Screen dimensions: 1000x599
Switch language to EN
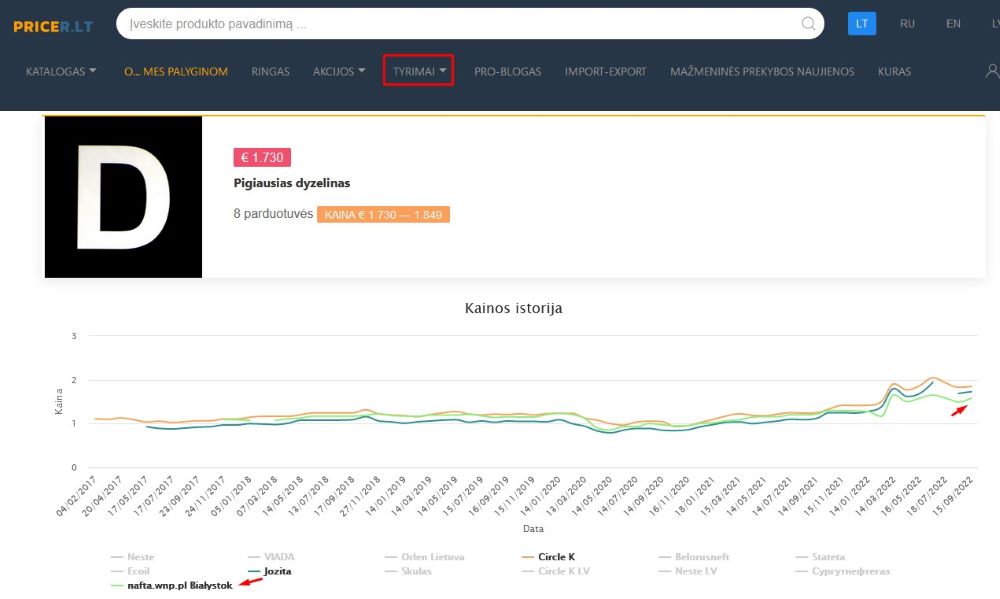[x=953, y=24]
